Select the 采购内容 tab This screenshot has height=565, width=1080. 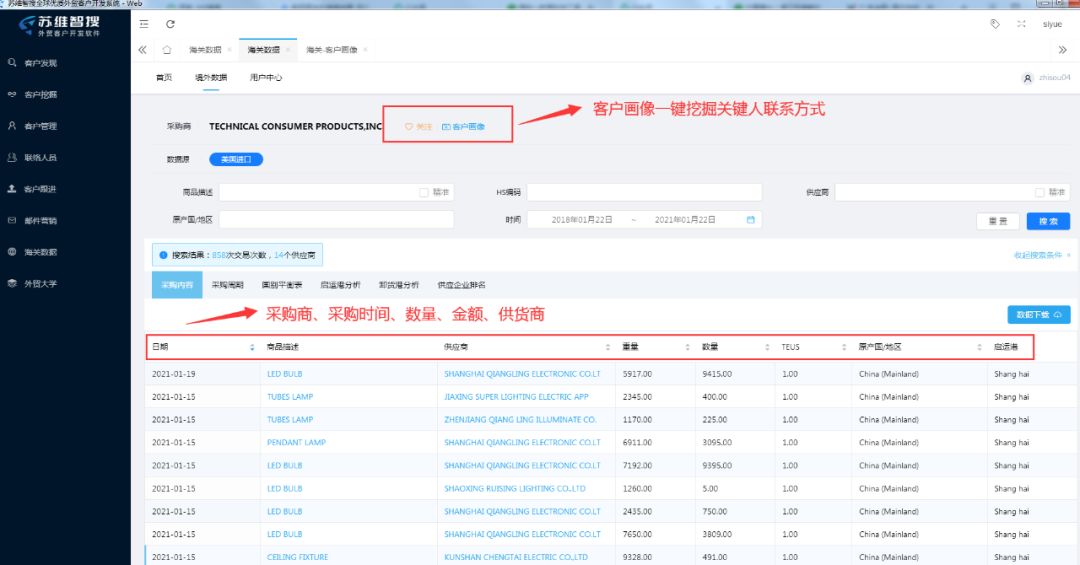pos(177,285)
